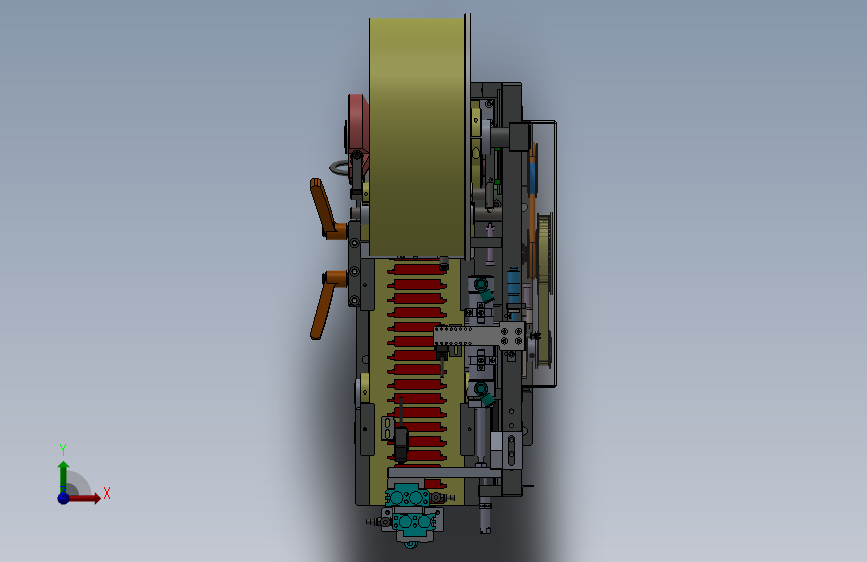The width and height of the screenshot is (867, 562).
Task: Click the blue Z axis ball of triad
Action: [x=63, y=498]
